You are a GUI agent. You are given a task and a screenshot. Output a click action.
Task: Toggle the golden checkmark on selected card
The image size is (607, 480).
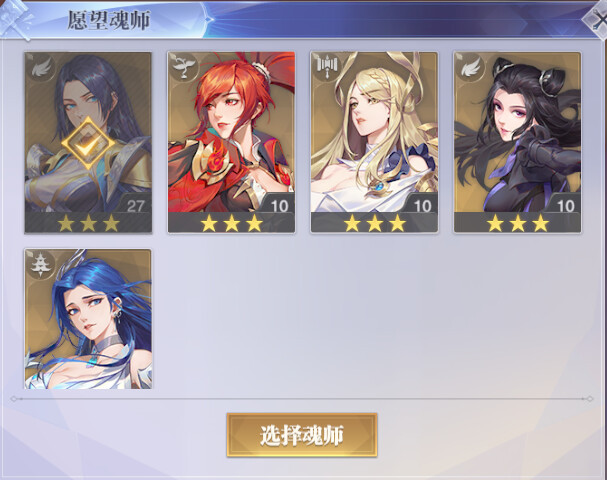click(x=88, y=143)
